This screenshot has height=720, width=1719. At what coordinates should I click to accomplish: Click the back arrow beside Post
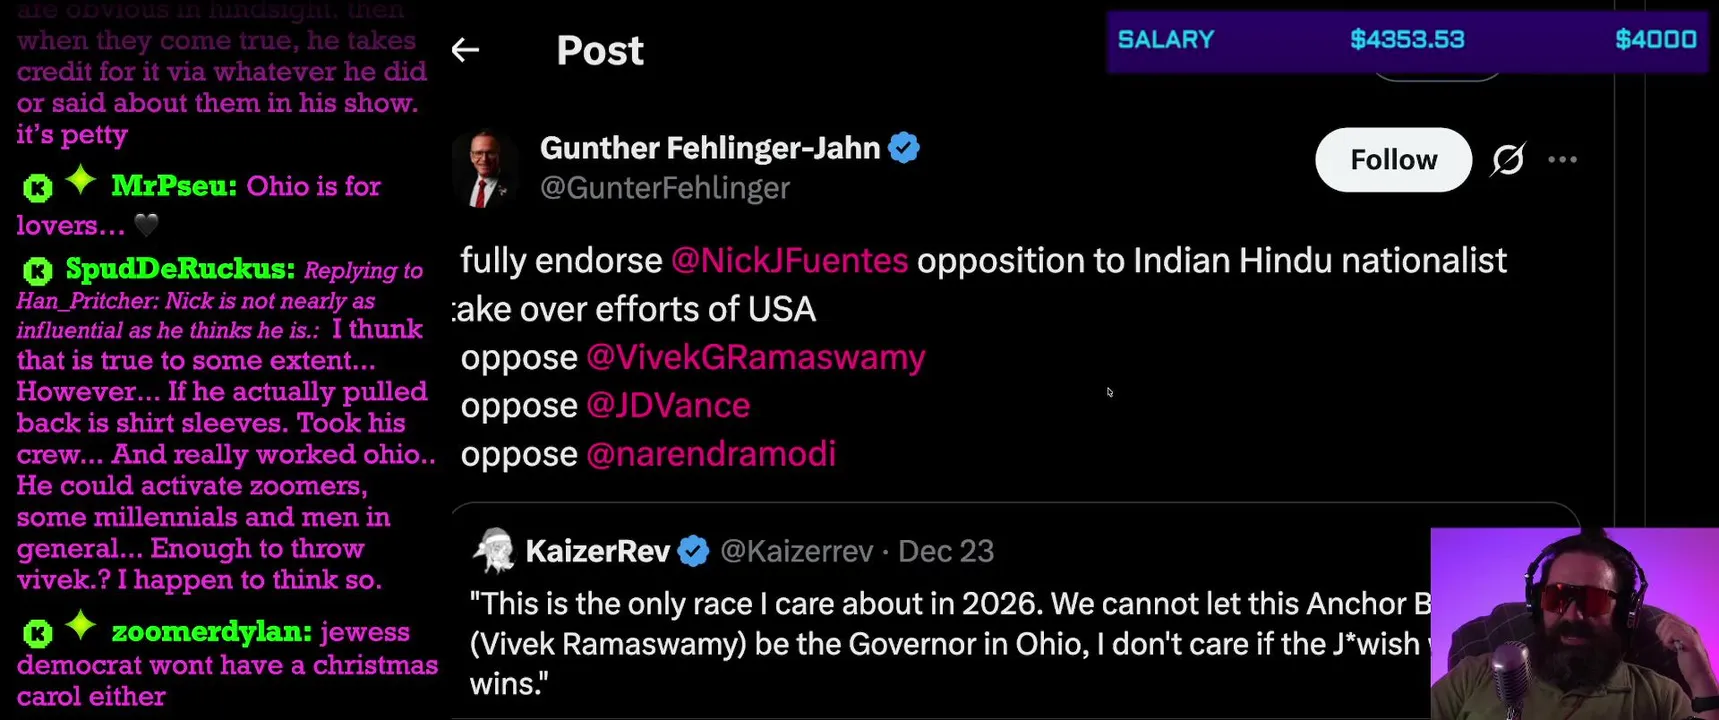point(465,50)
